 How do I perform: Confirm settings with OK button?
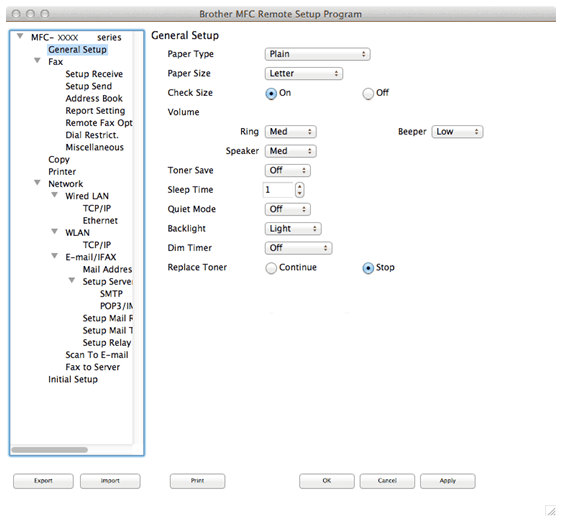(x=327, y=481)
